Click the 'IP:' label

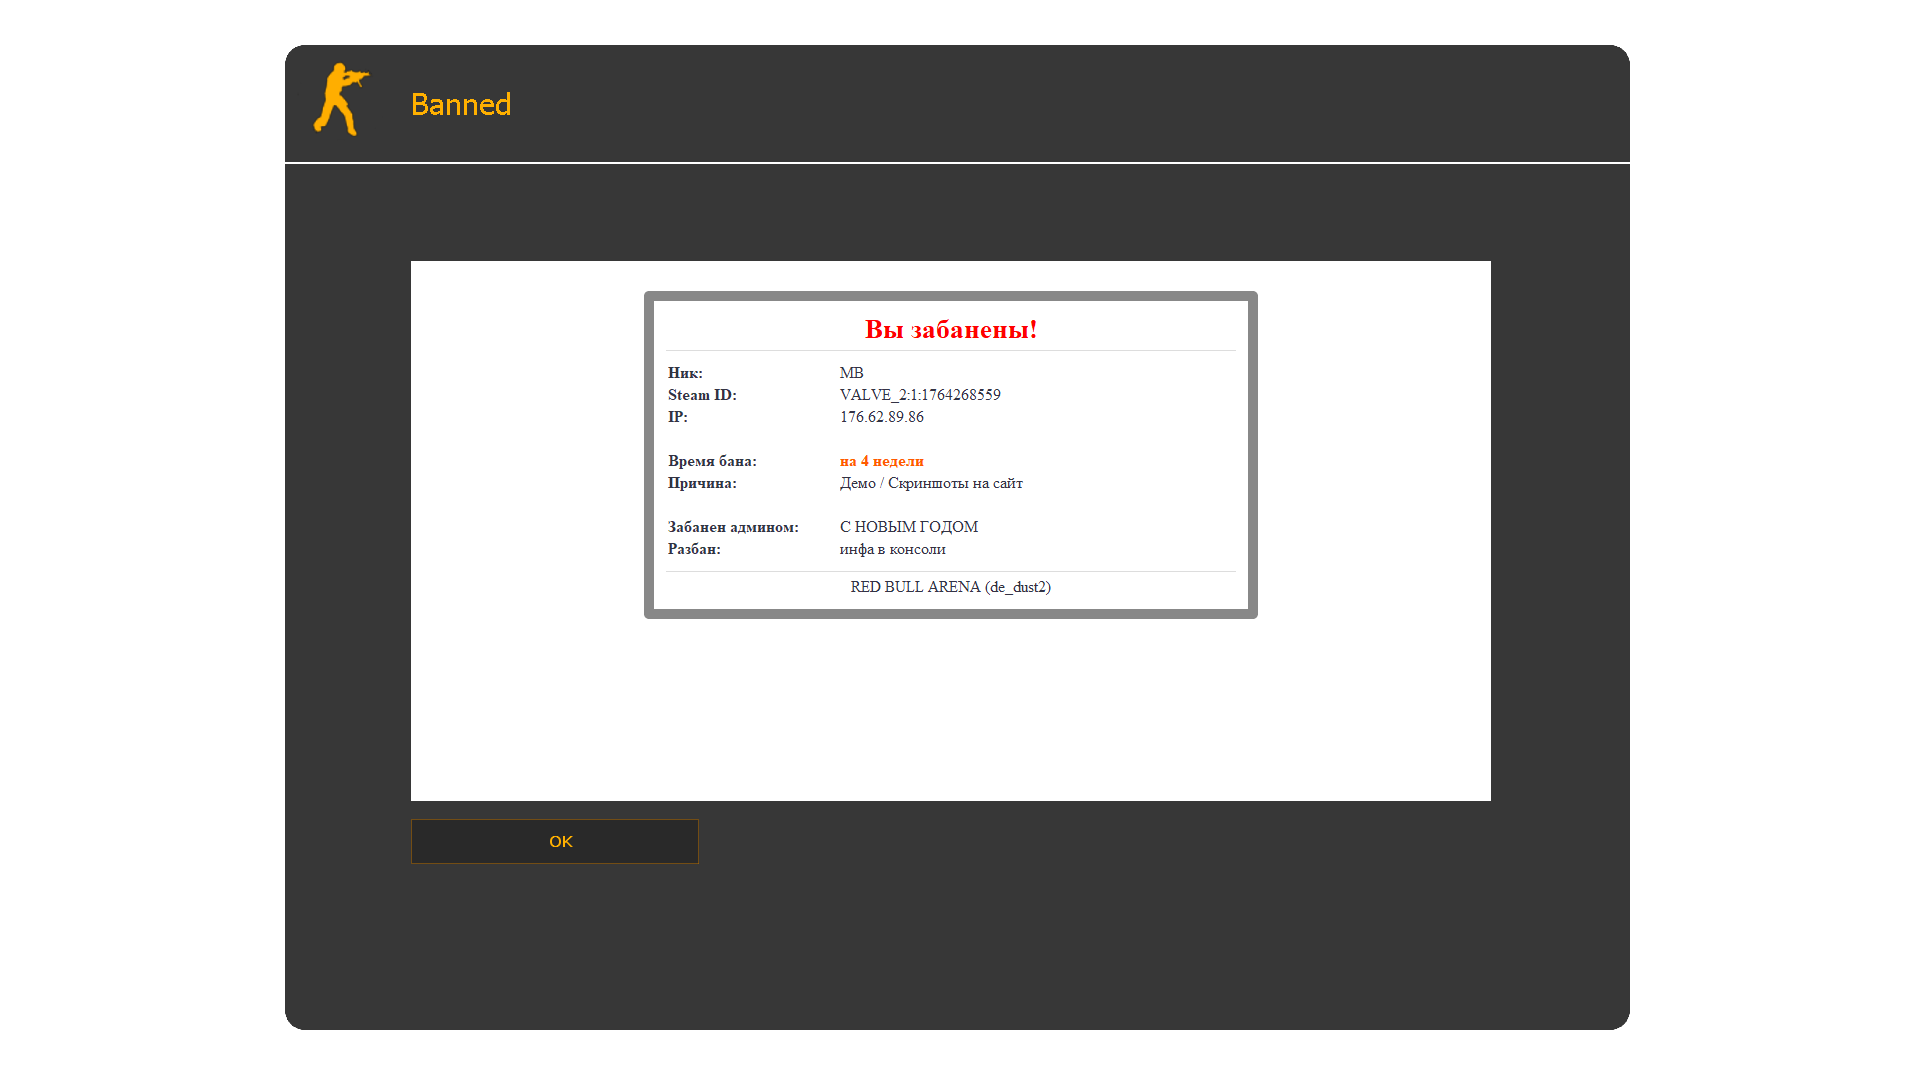(x=677, y=417)
